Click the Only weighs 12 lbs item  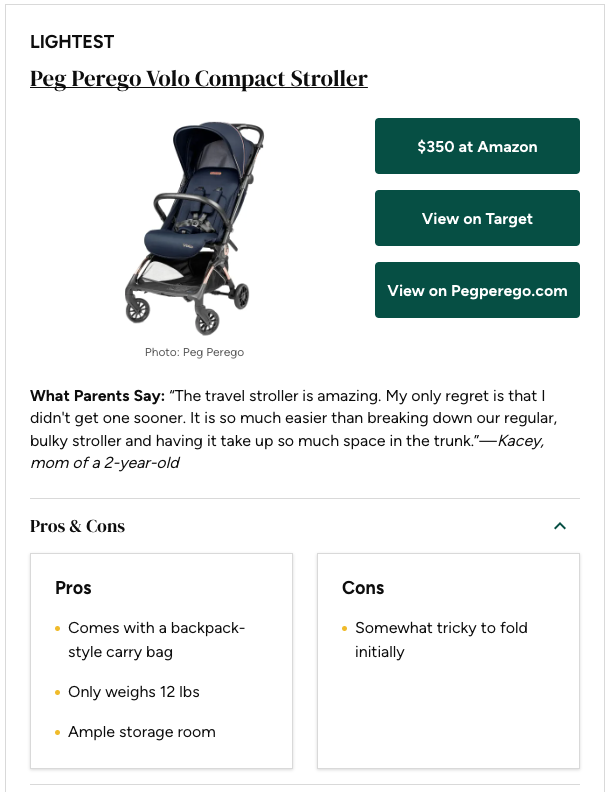(134, 692)
